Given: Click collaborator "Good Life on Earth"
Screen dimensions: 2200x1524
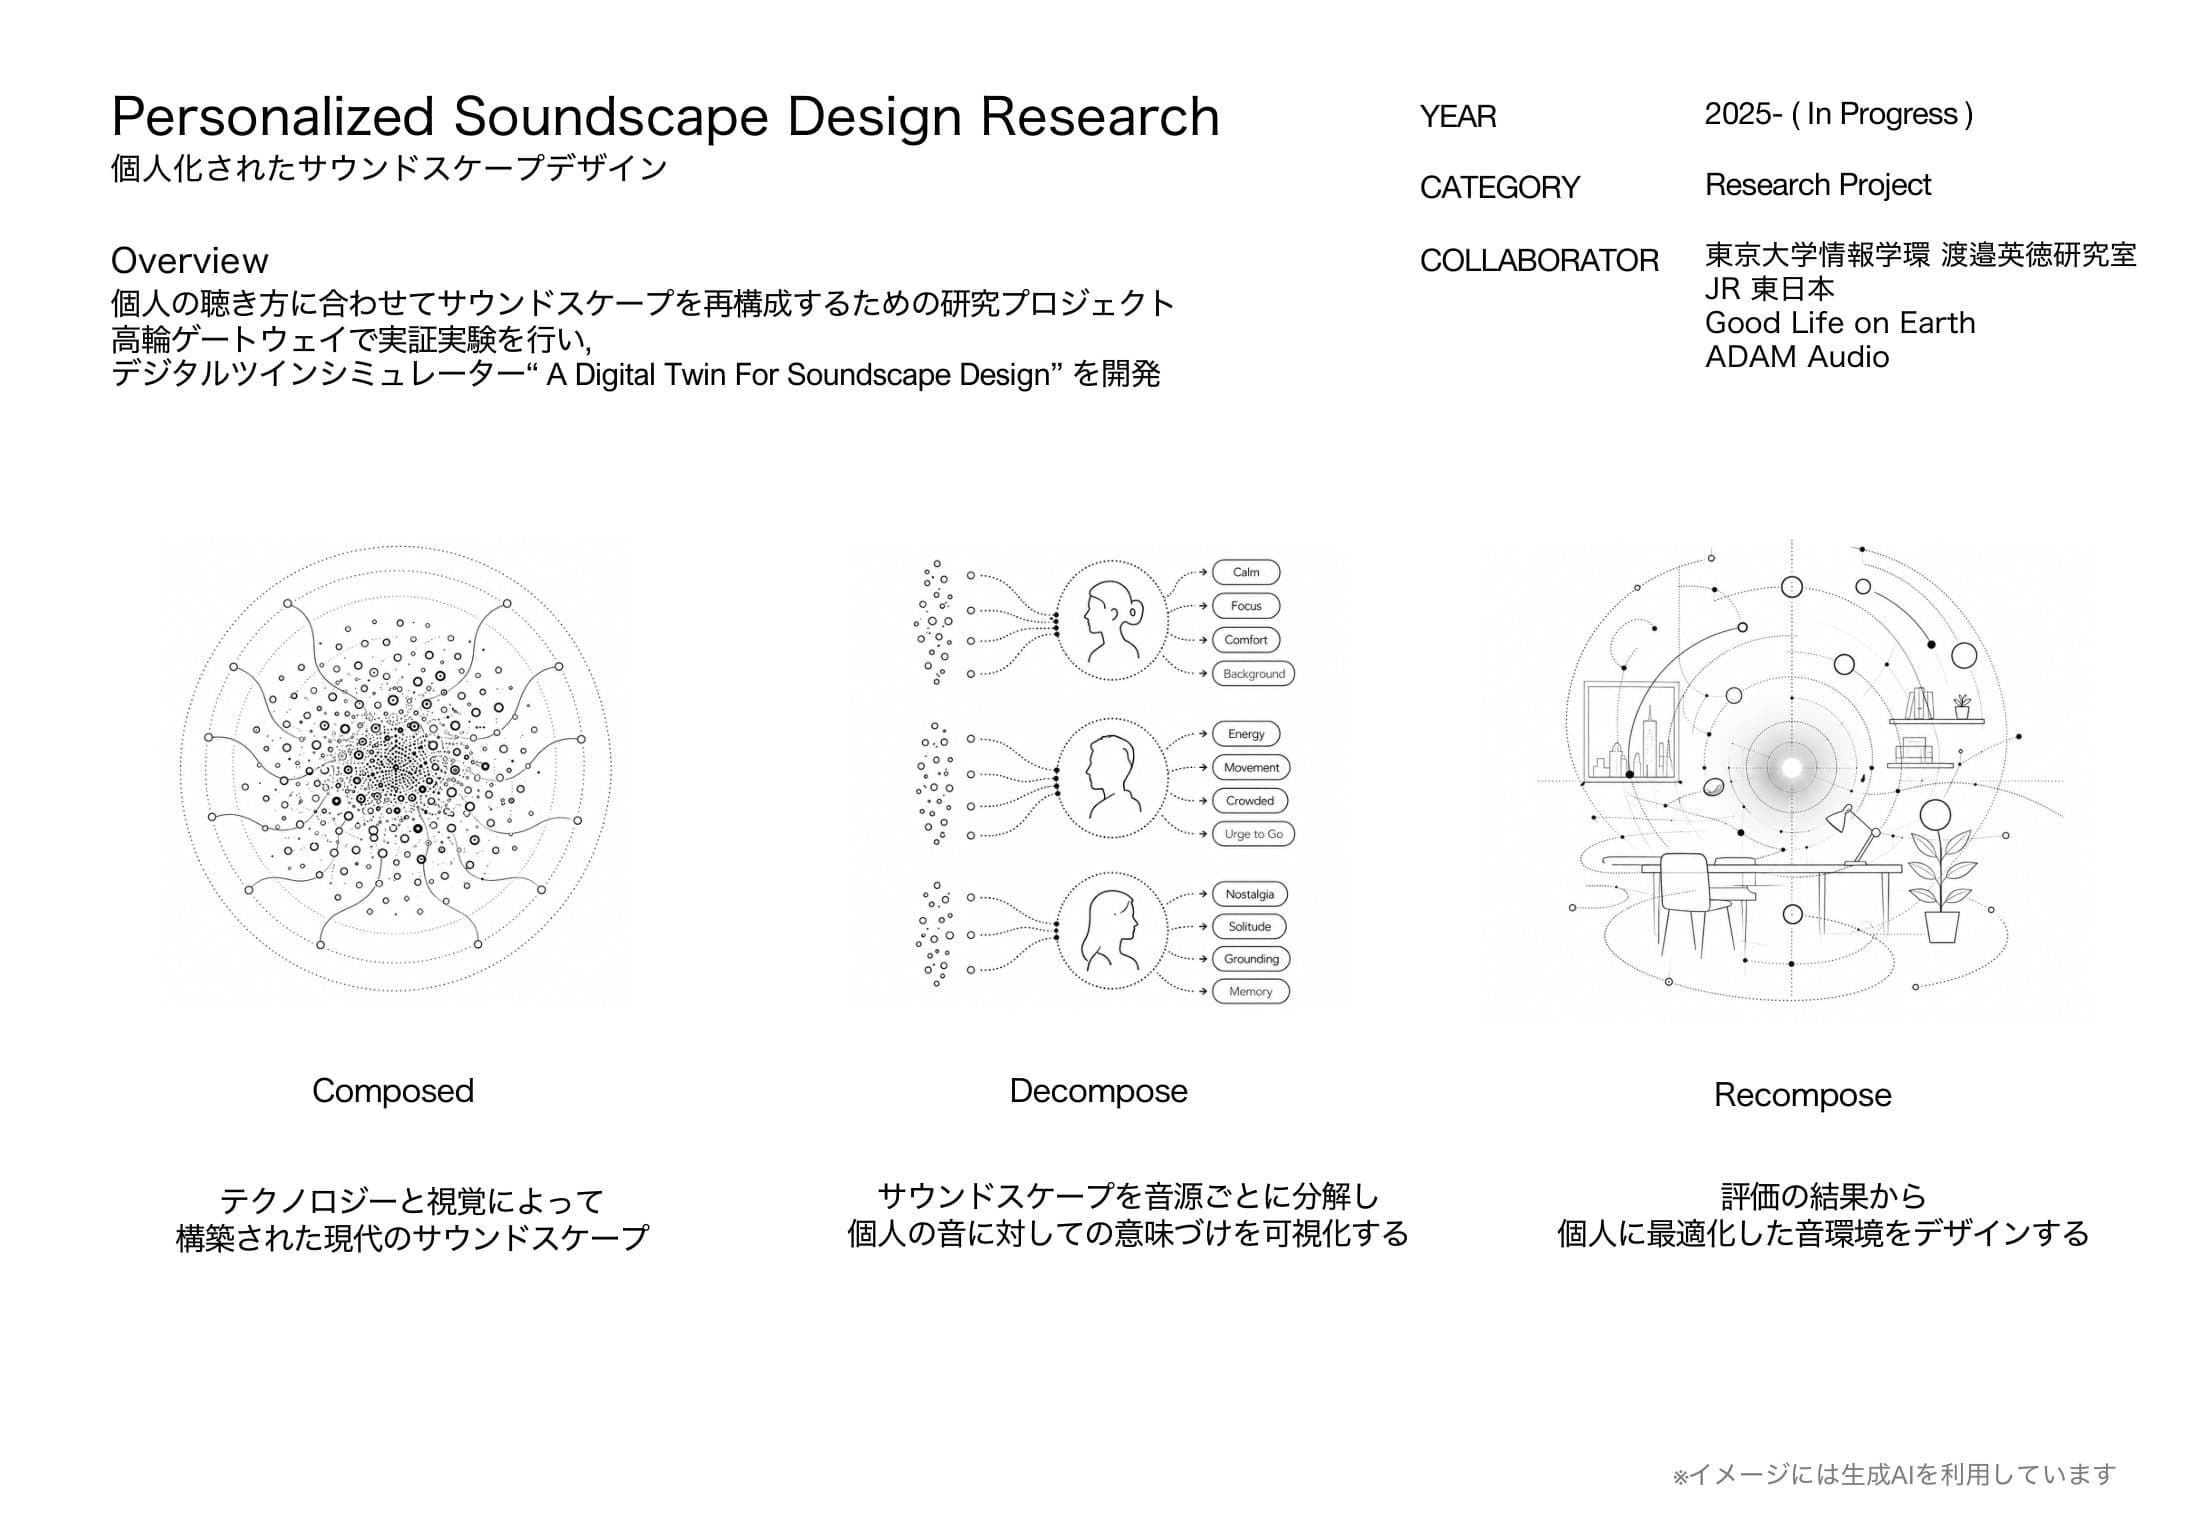Looking at the screenshot, I should (x=1840, y=323).
